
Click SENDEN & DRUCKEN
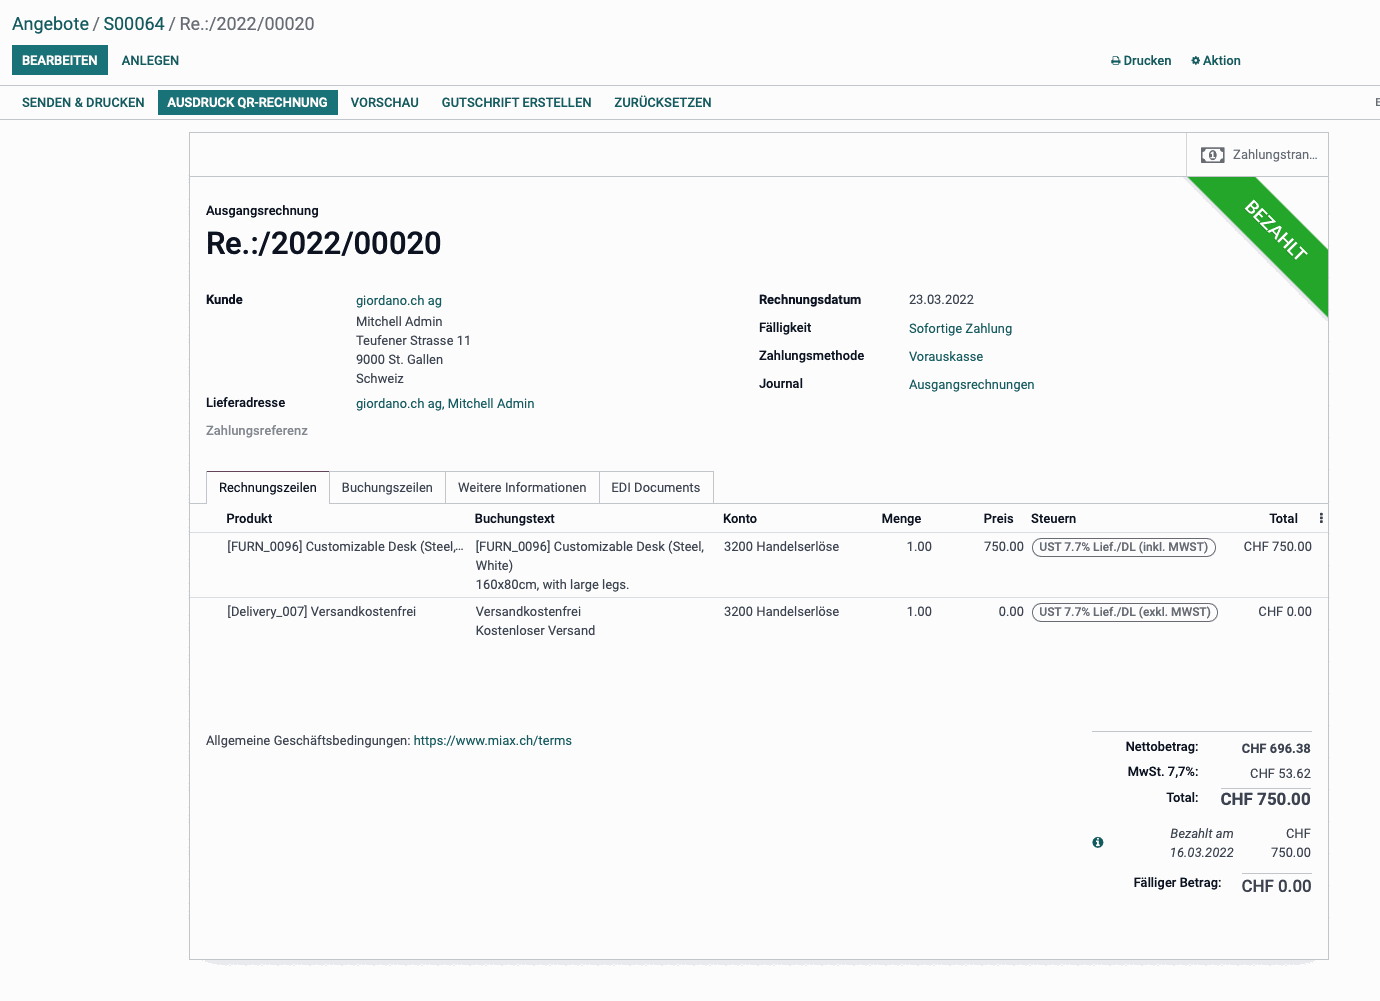click(83, 102)
